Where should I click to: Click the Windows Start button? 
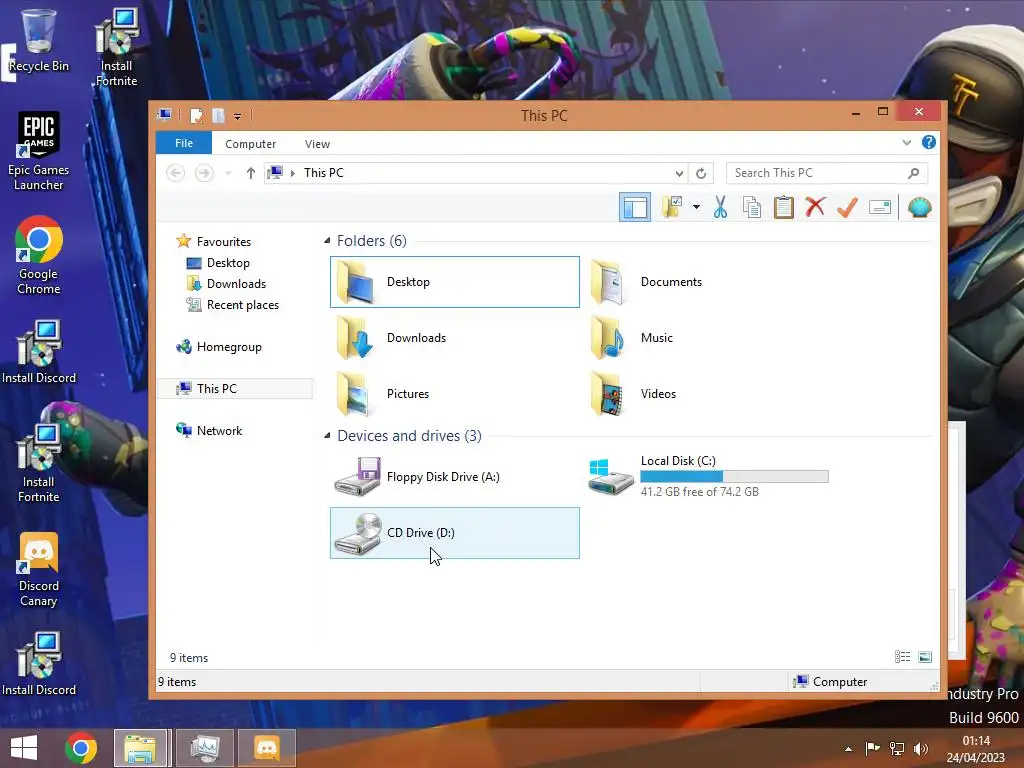point(24,748)
